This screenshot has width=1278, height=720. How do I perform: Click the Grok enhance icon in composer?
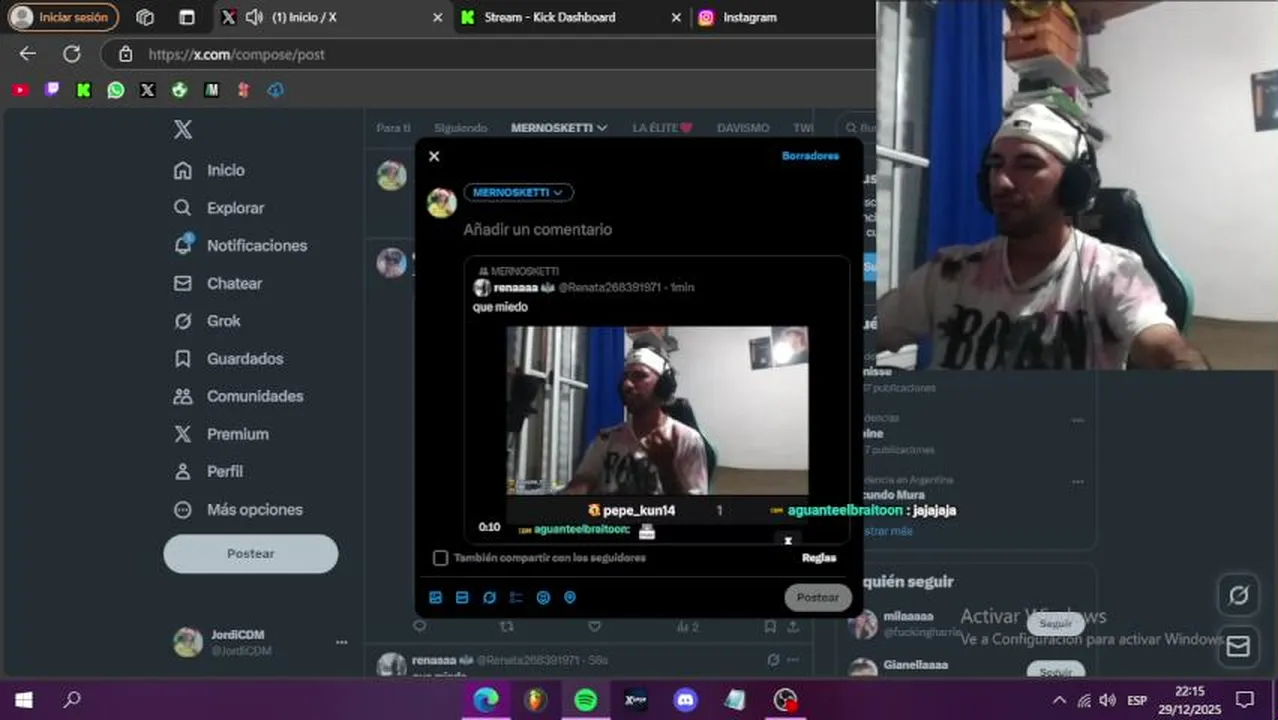coord(489,598)
